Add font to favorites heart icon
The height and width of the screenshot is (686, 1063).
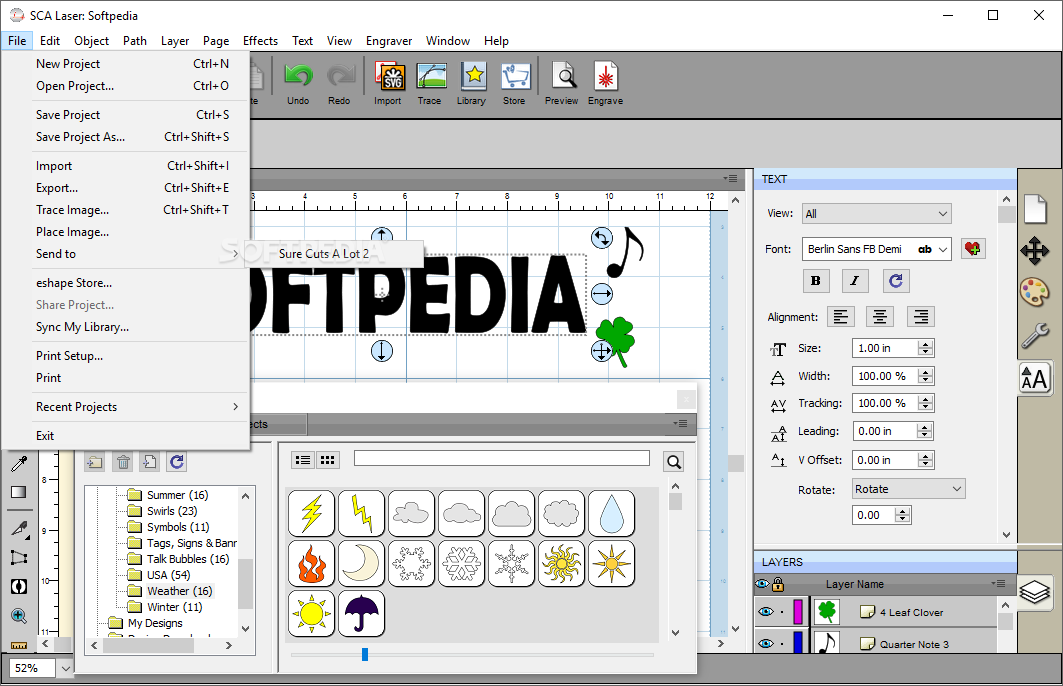click(973, 249)
